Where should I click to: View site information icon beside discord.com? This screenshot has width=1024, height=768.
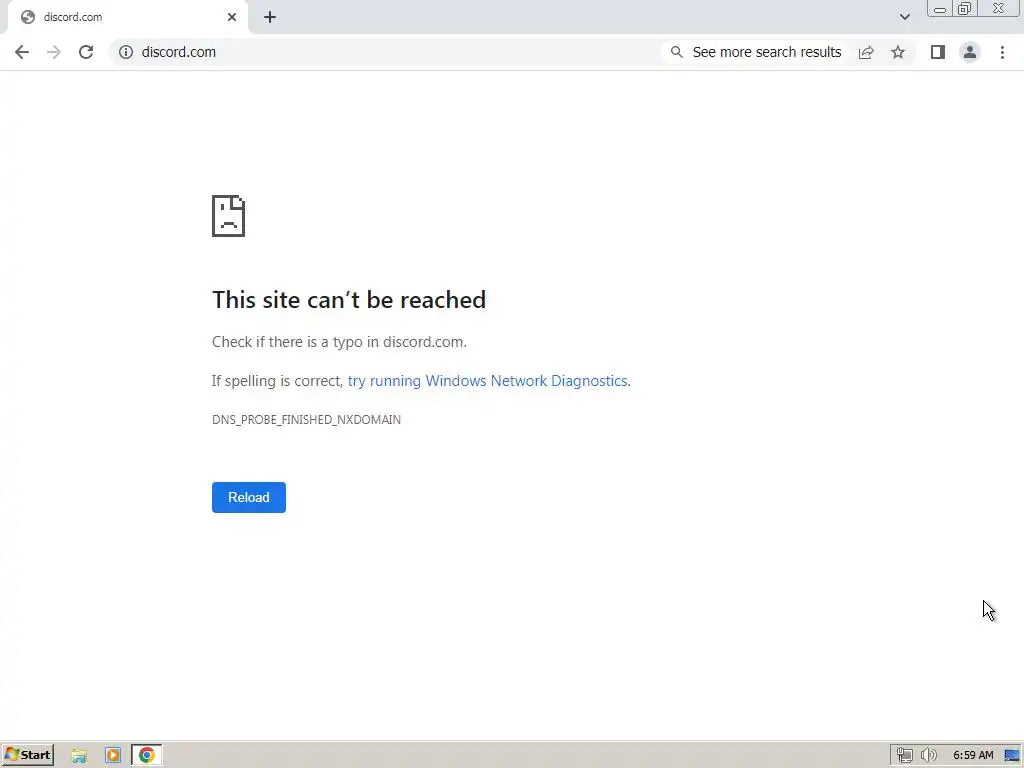[x=126, y=52]
